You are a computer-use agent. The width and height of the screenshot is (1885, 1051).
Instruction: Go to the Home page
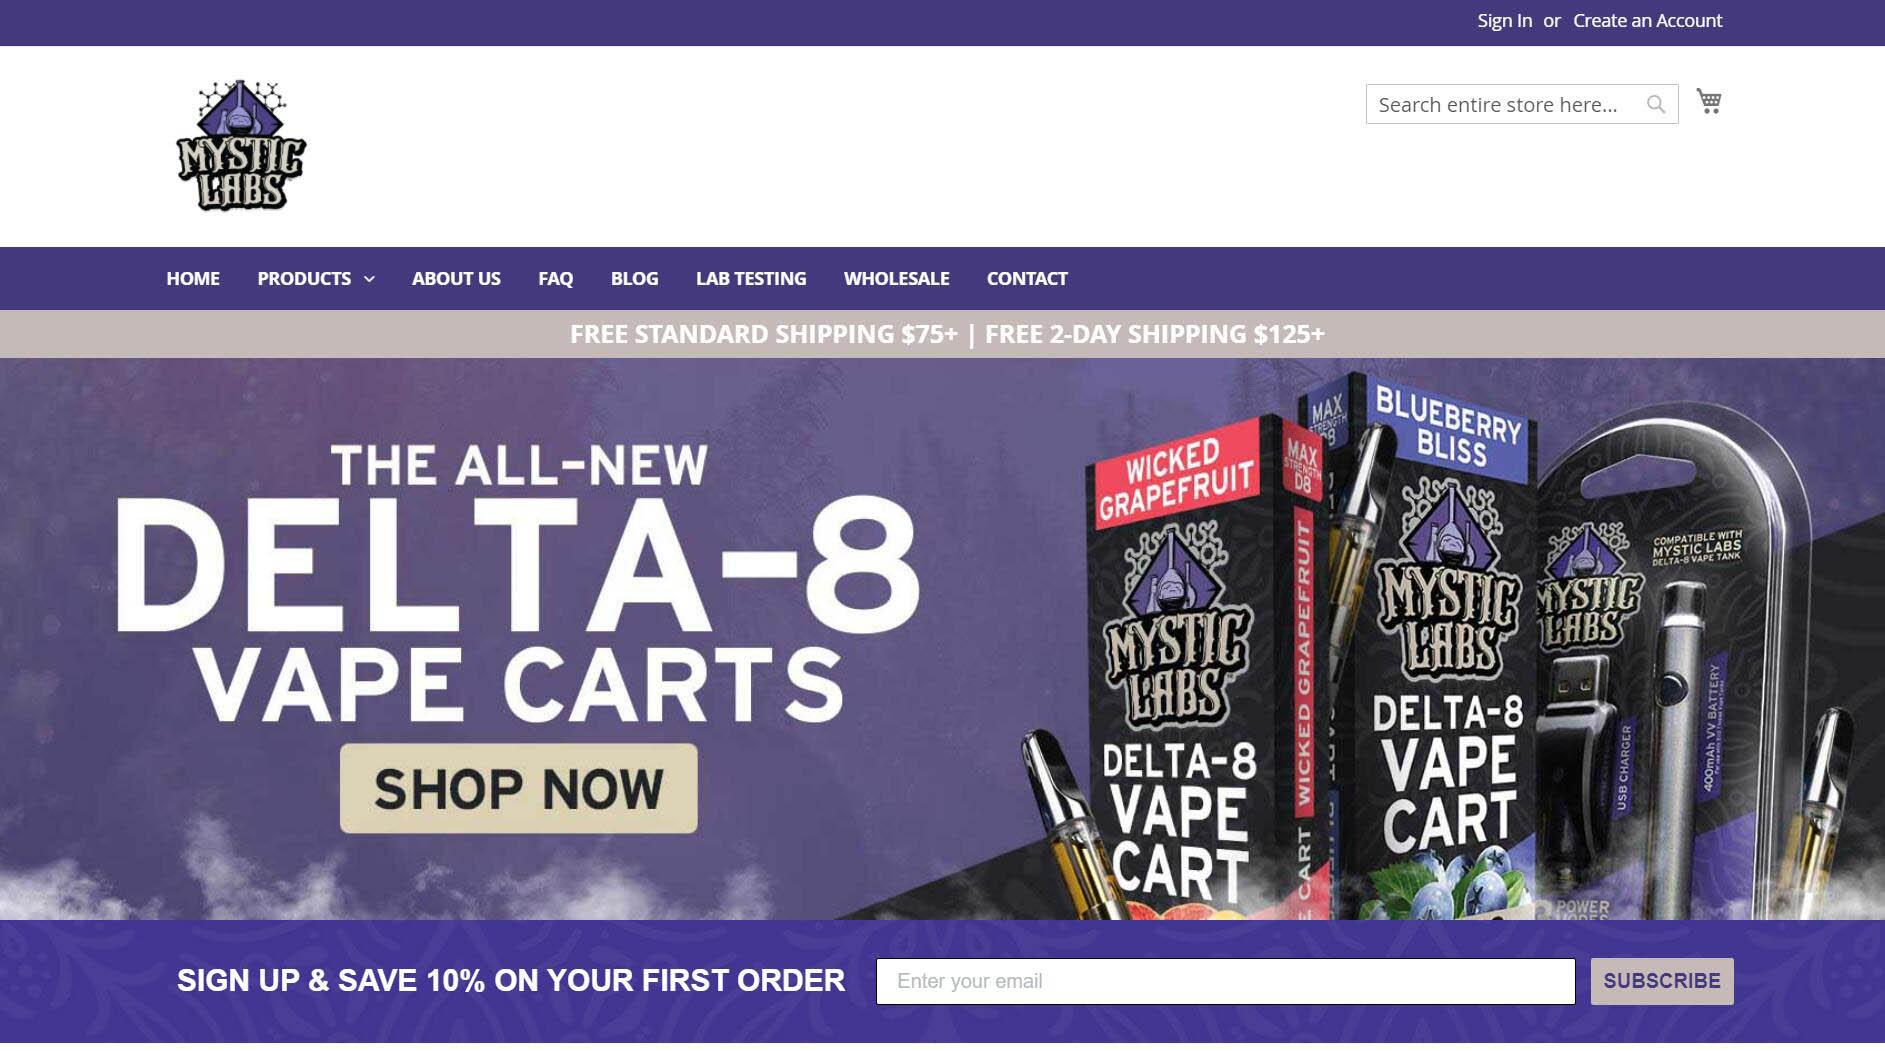193,279
